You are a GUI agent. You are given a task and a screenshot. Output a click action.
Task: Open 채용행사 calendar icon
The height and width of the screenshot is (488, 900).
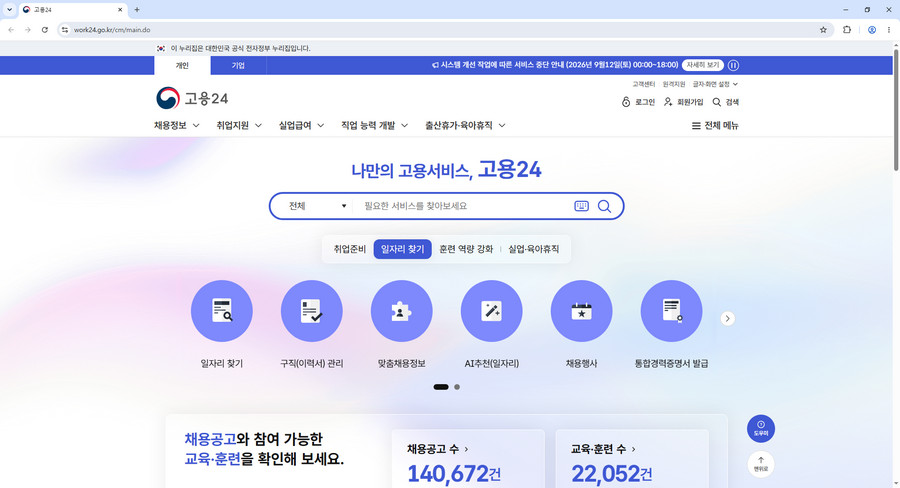[x=581, y=311]
